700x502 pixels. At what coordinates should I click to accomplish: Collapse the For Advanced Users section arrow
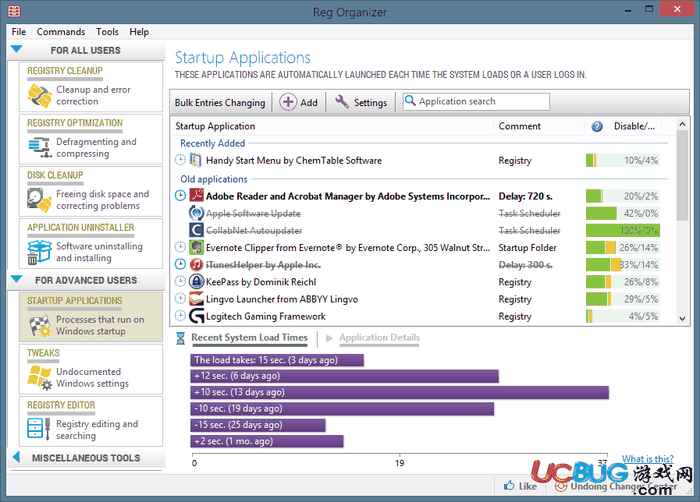pyautogui.click(x=16, y=280)
